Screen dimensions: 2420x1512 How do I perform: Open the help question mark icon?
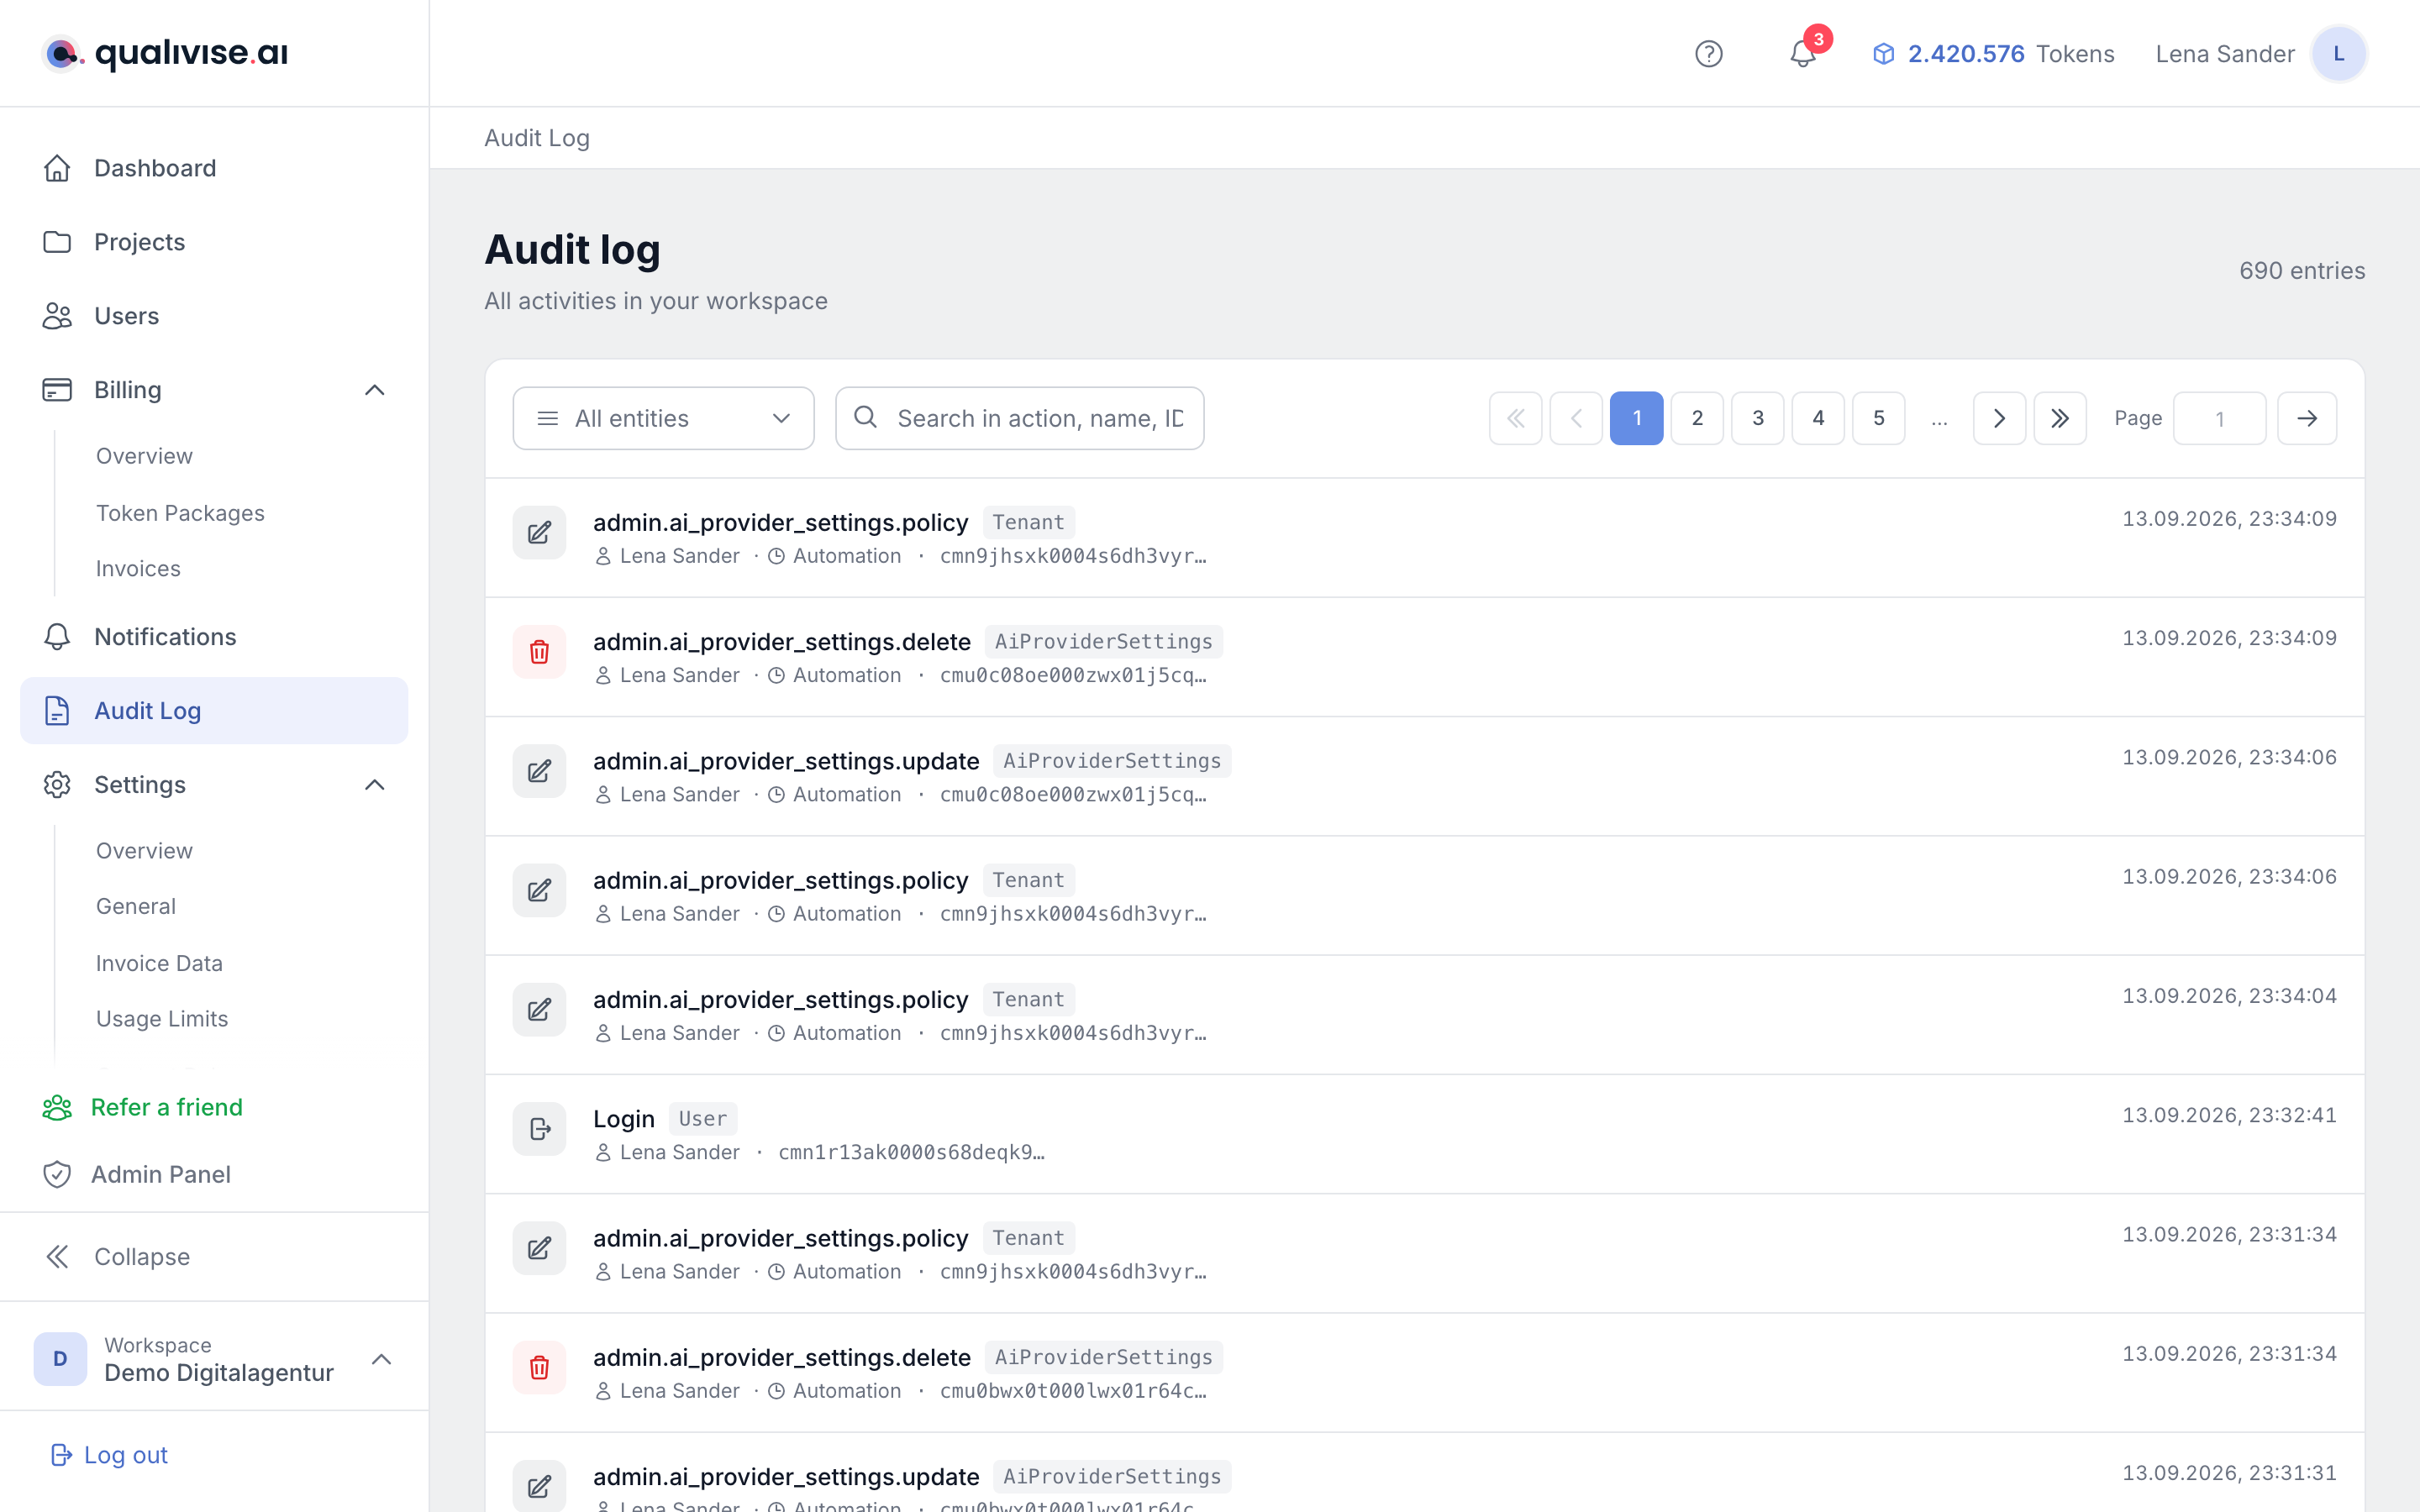pyautogui.click(x=1708, y=54)
